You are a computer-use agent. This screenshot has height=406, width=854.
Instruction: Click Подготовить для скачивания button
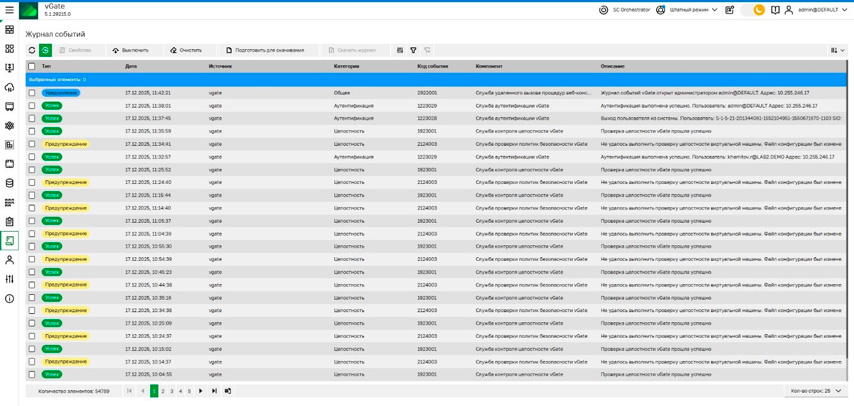tap(265, 50)
